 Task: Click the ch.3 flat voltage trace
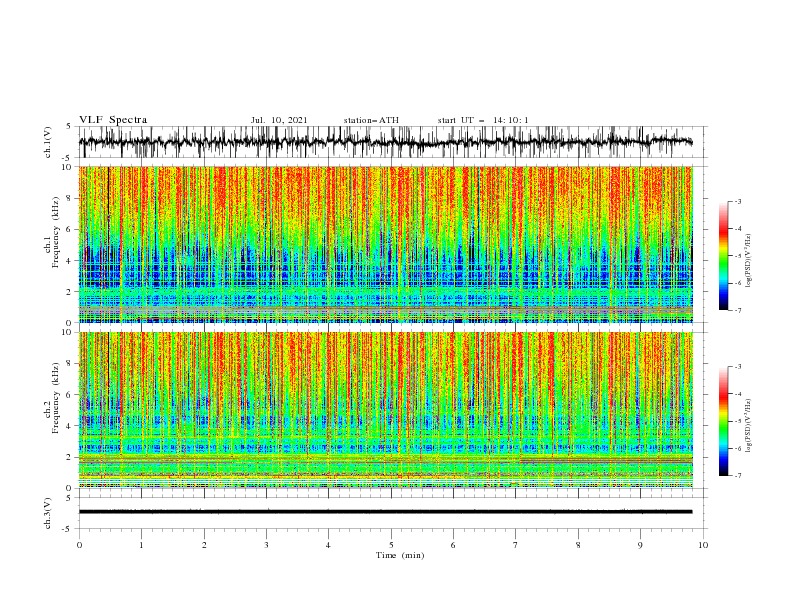pos(385,512)
